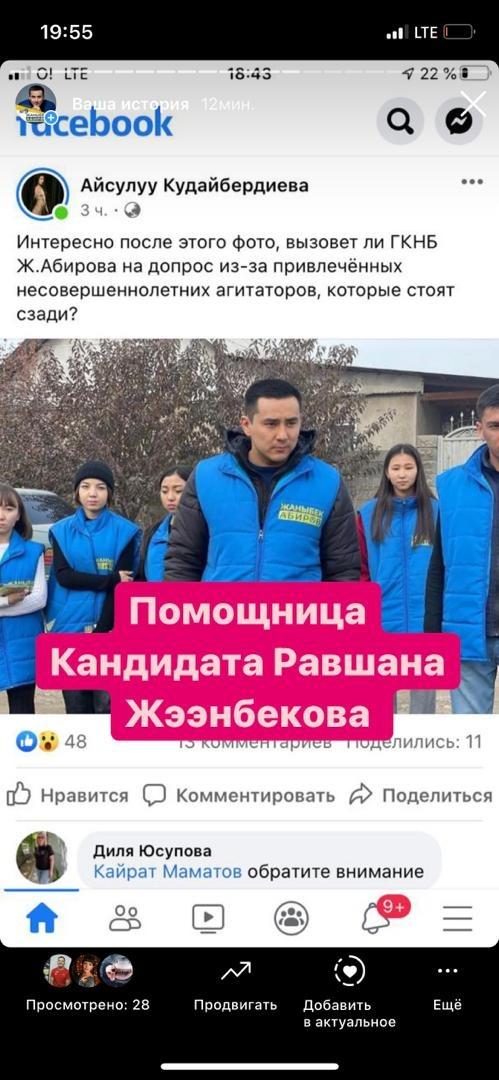View story viewers list Просмотрено: 28
Image resolution: width=499 pixels, height=1080 pixels.
tap(88, 985)
